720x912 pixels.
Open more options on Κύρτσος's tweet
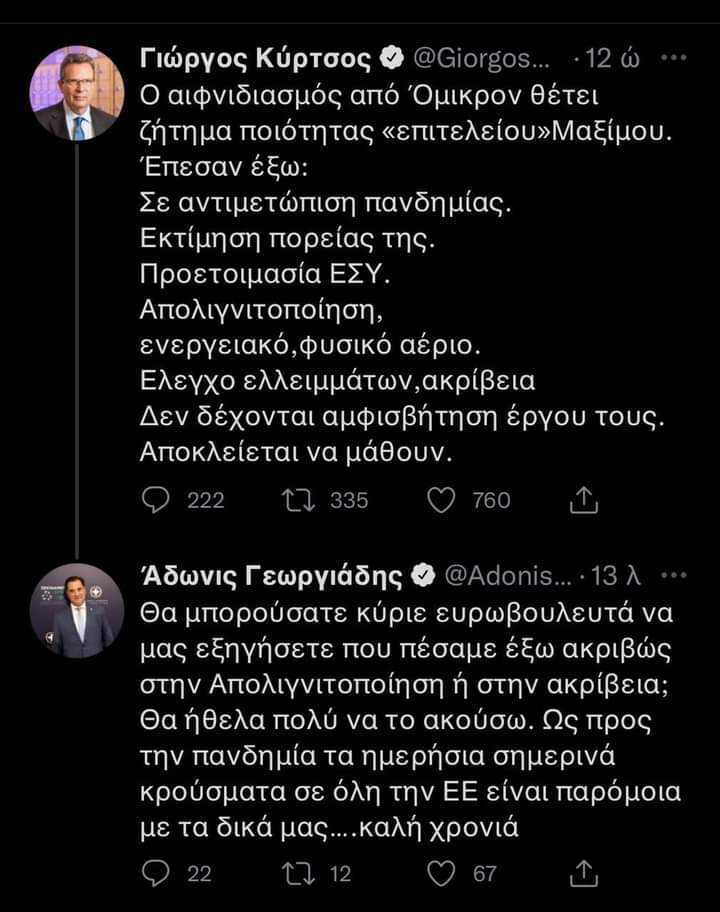tap(676, 59)
